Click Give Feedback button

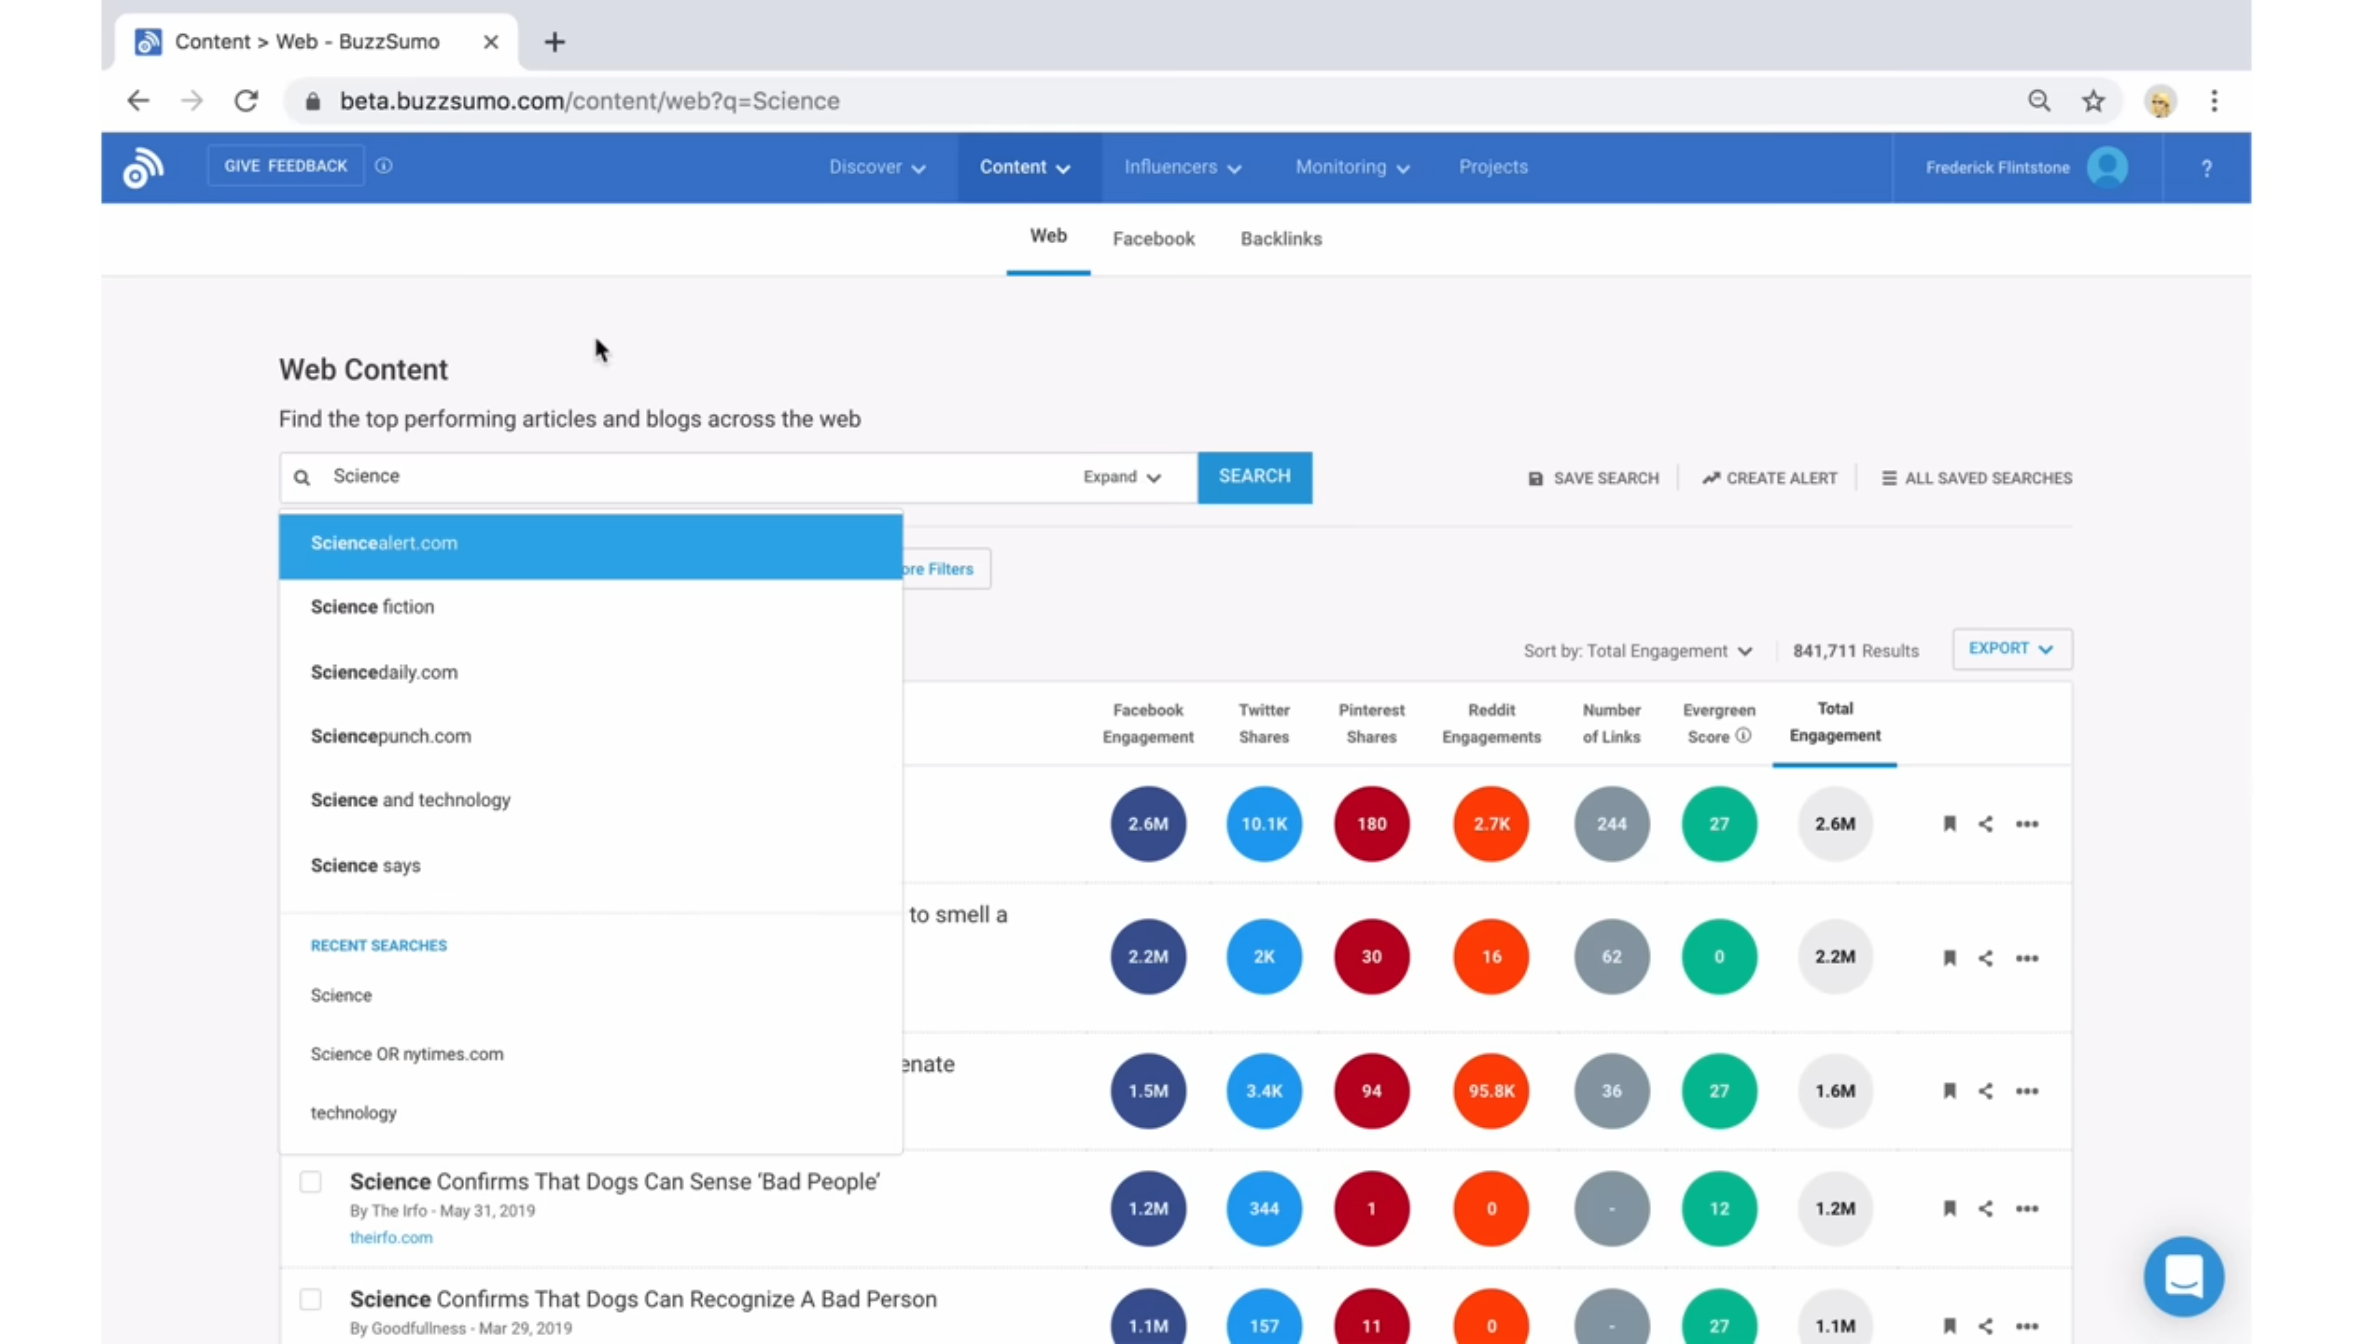click(x=285, y=166)
